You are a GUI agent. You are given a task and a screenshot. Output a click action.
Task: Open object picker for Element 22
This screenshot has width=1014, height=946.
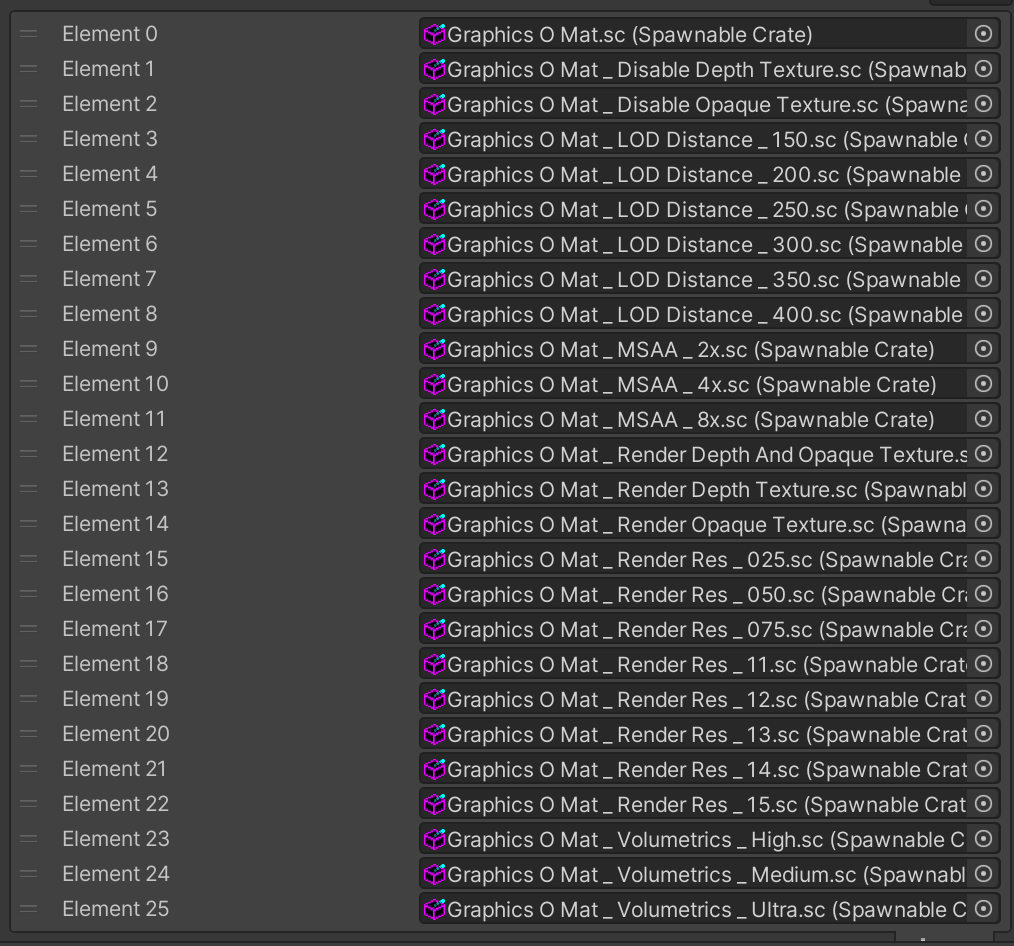point(983,804)
